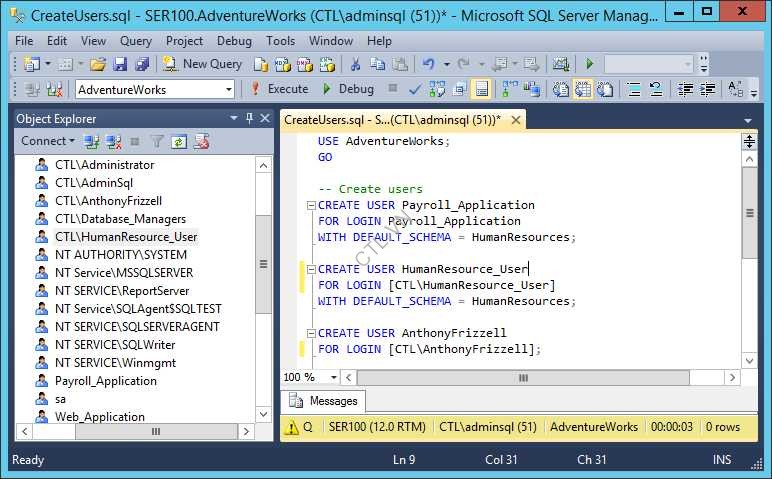Click the Open File folder icon
The height and width of the screenshot is (479, 772).
point(98,63)
